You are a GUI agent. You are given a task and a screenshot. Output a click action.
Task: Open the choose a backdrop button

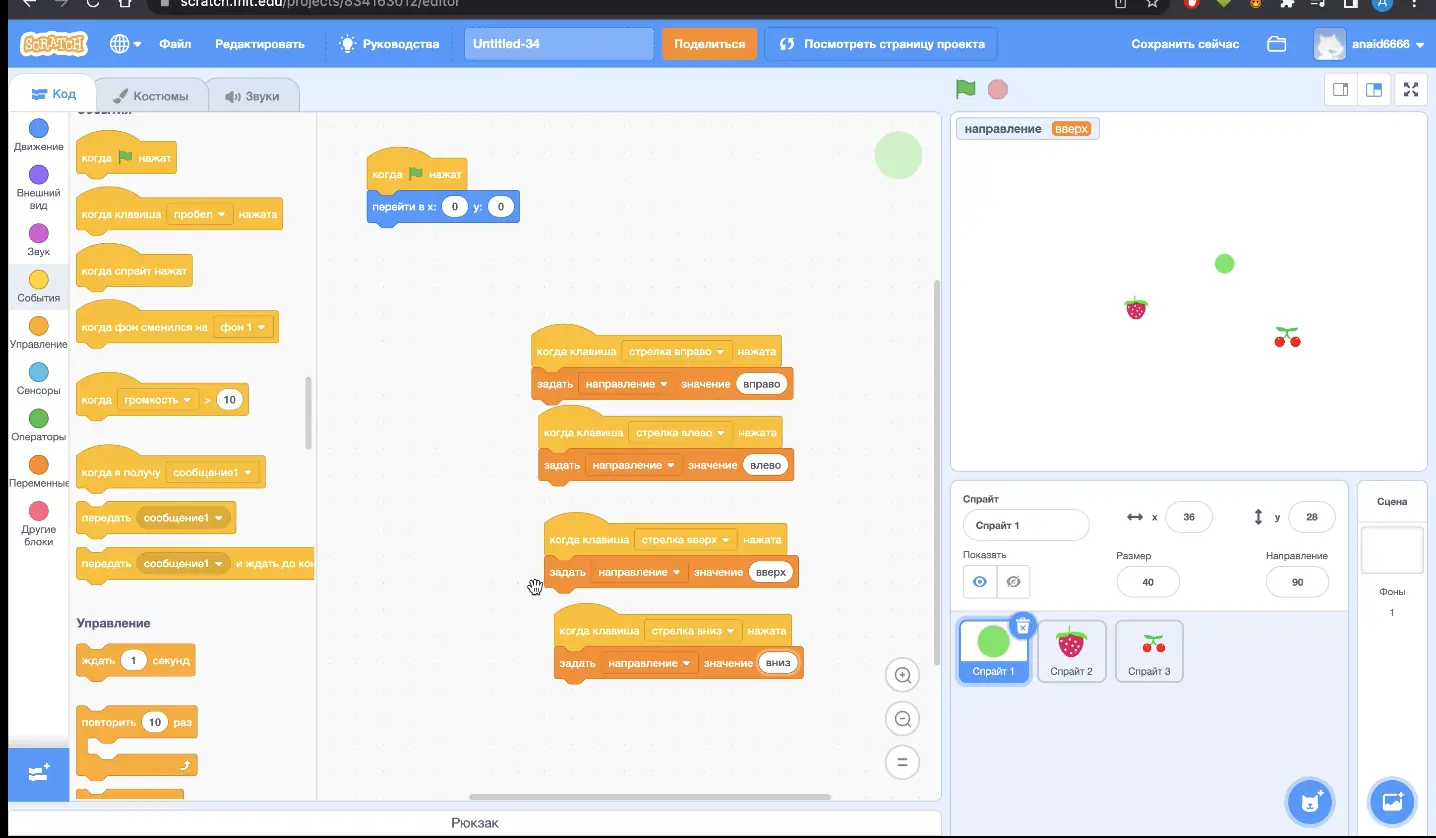click(1392, 801)
